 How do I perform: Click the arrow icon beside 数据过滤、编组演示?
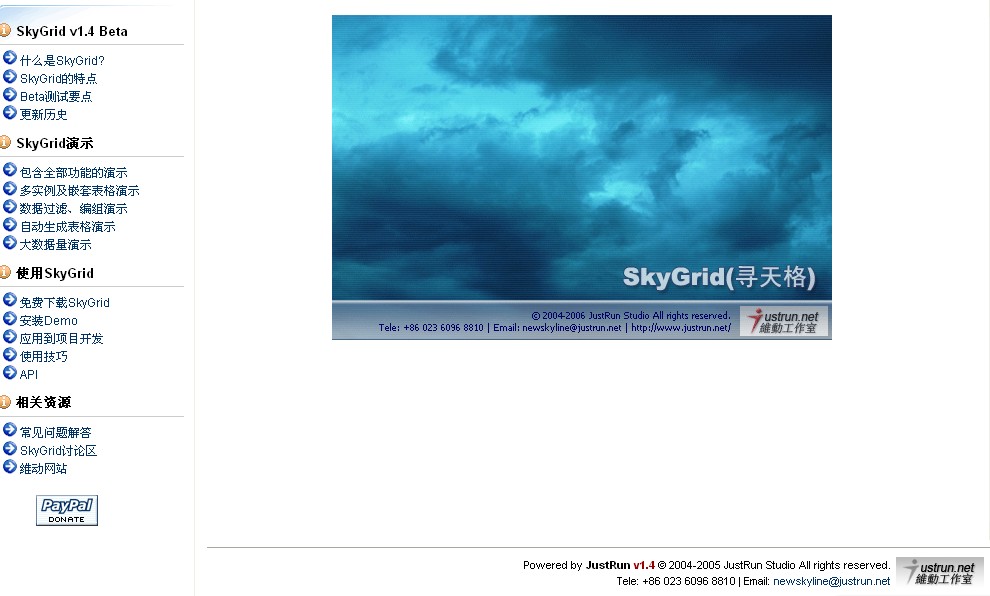9,206
